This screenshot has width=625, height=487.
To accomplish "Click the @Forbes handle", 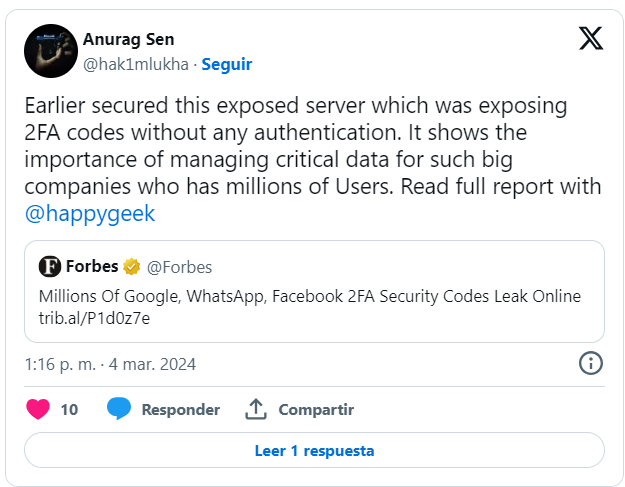I will pyautogui.click(x=180, y=267).
